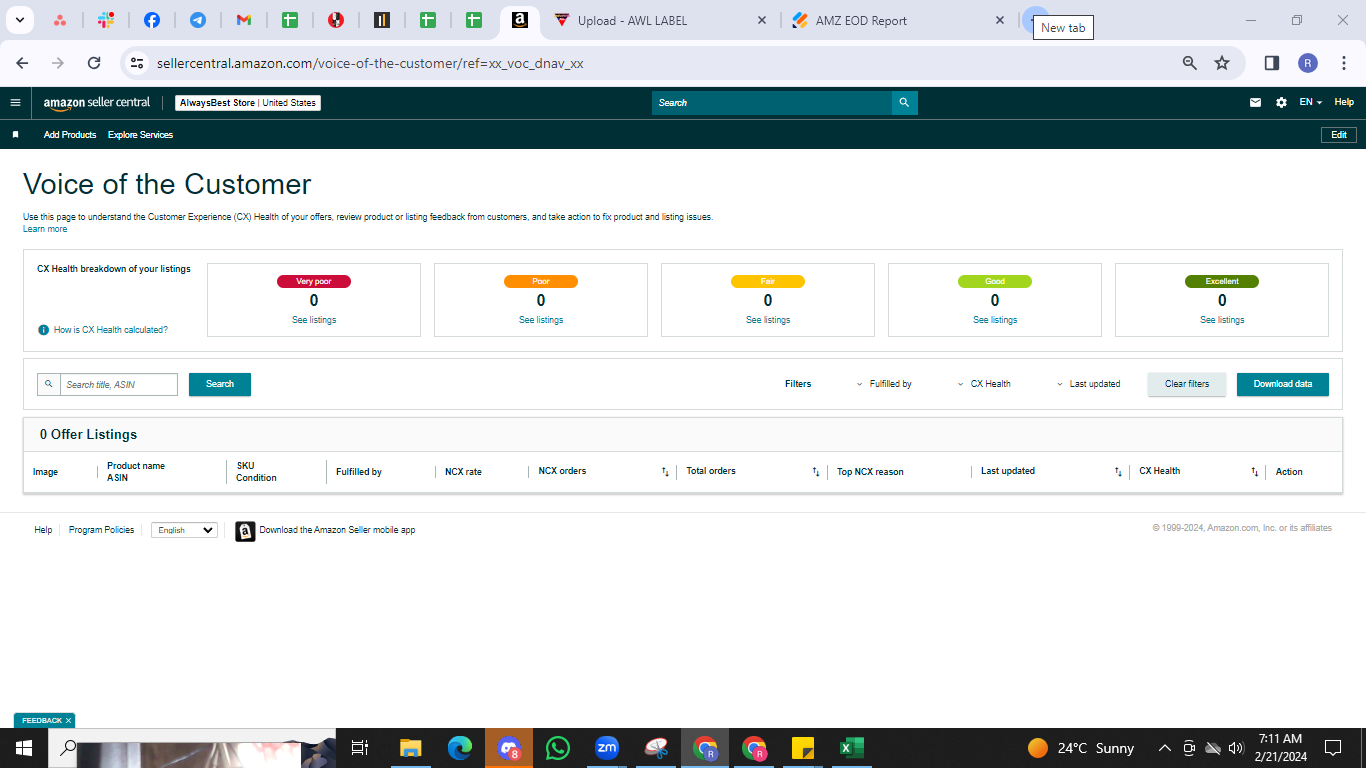This screenshot has height=768, width=1366.
Task: Click the Clear filters button
Action: (1187, 384)
